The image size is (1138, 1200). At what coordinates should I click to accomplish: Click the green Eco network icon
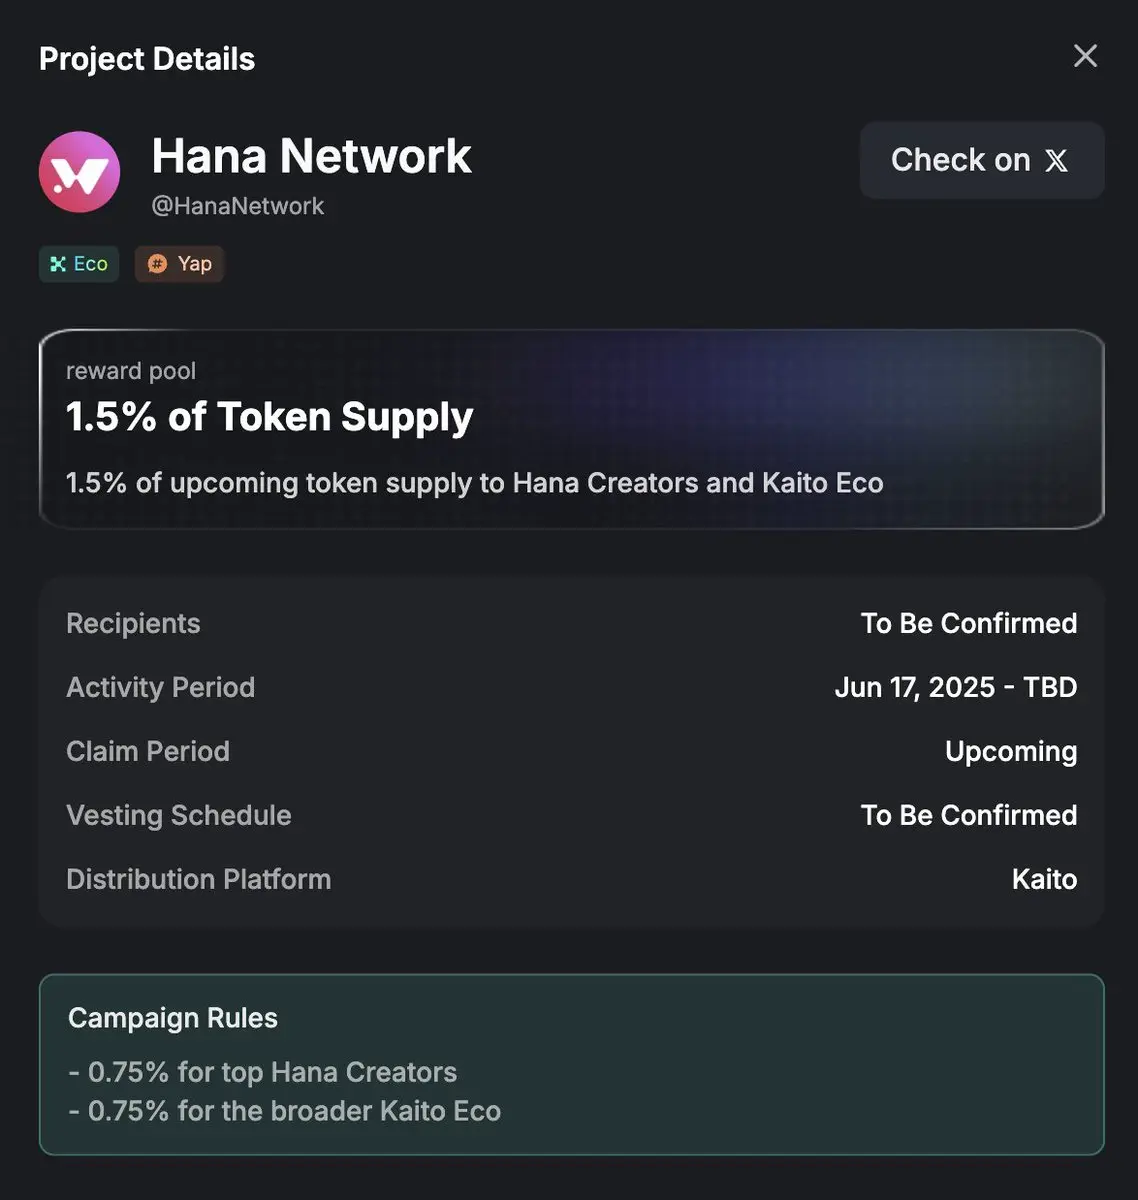click(58, 264)
